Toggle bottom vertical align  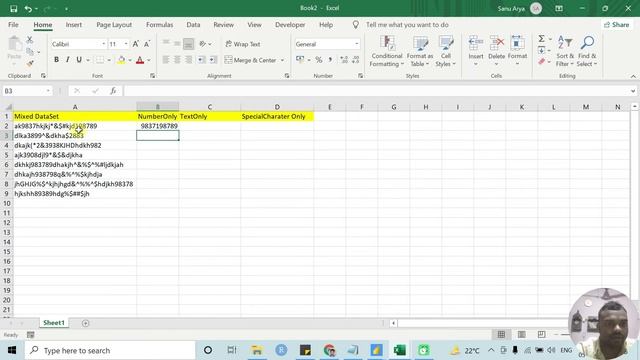(188, 44)
